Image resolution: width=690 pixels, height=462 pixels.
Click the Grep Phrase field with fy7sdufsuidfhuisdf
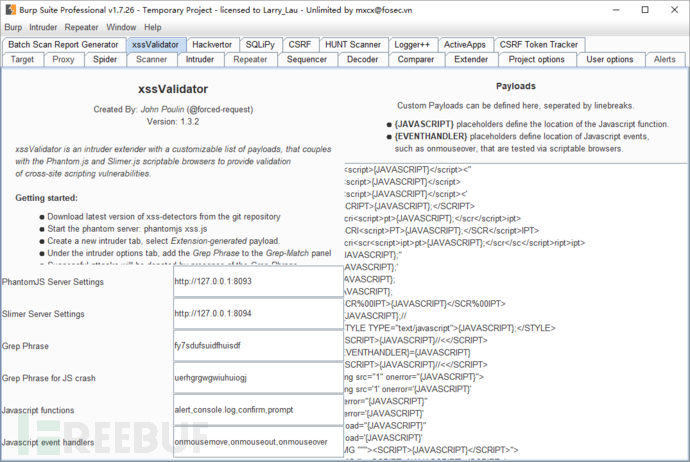[x=258, y=345]
